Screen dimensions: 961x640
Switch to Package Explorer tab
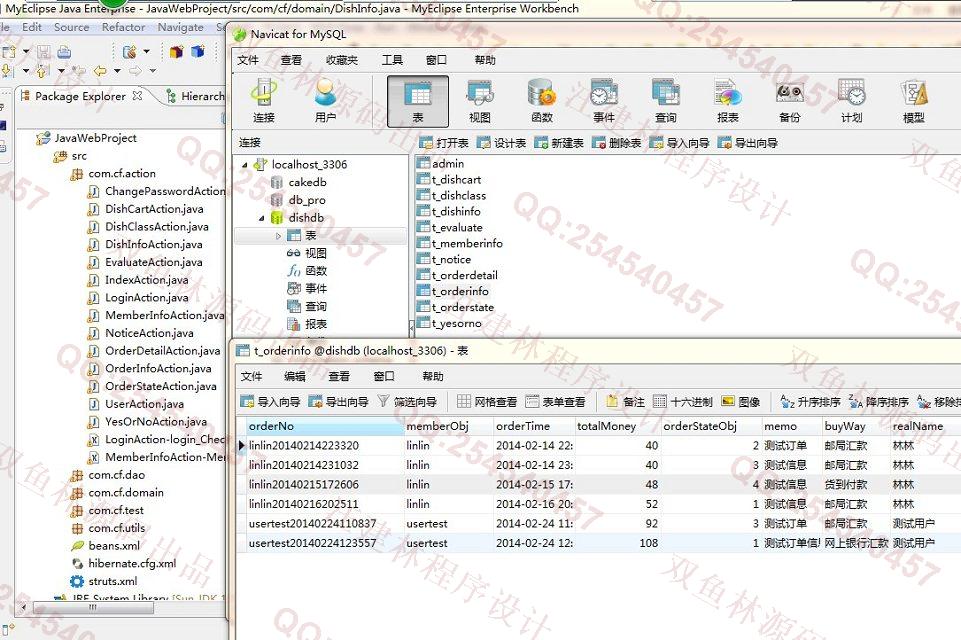point(80,96)
